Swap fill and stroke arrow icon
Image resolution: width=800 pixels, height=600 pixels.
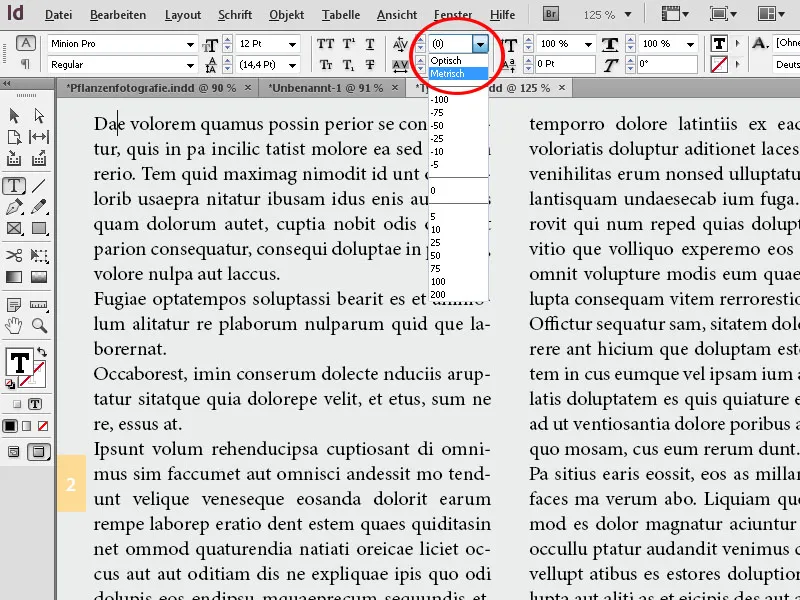(x=42, y=352)
